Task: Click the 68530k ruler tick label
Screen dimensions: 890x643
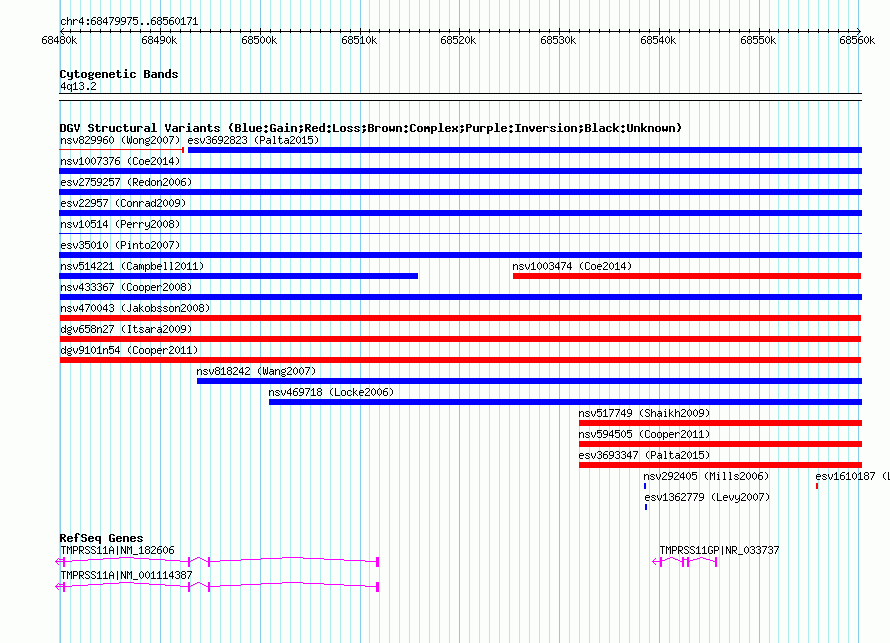Action: 559,40
